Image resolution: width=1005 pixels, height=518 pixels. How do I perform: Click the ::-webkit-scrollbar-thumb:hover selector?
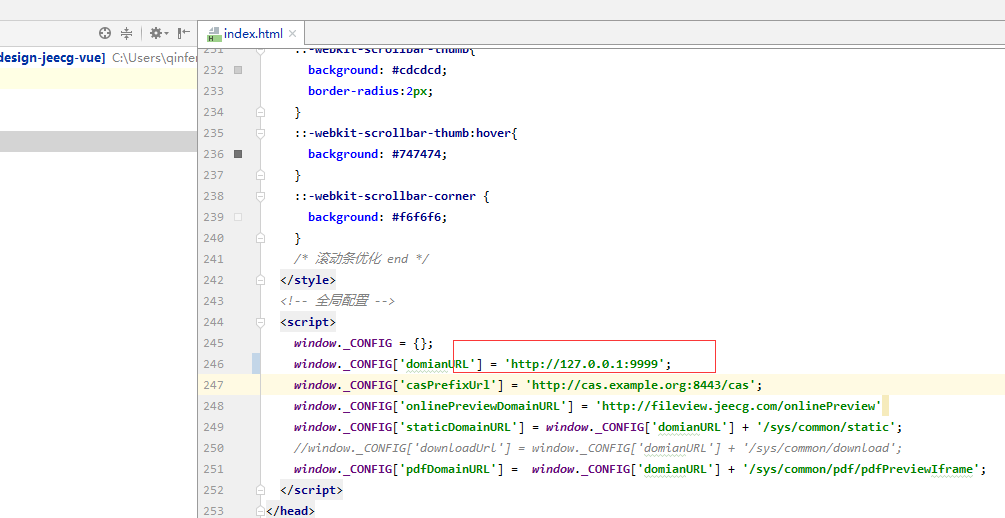point(403,133)
